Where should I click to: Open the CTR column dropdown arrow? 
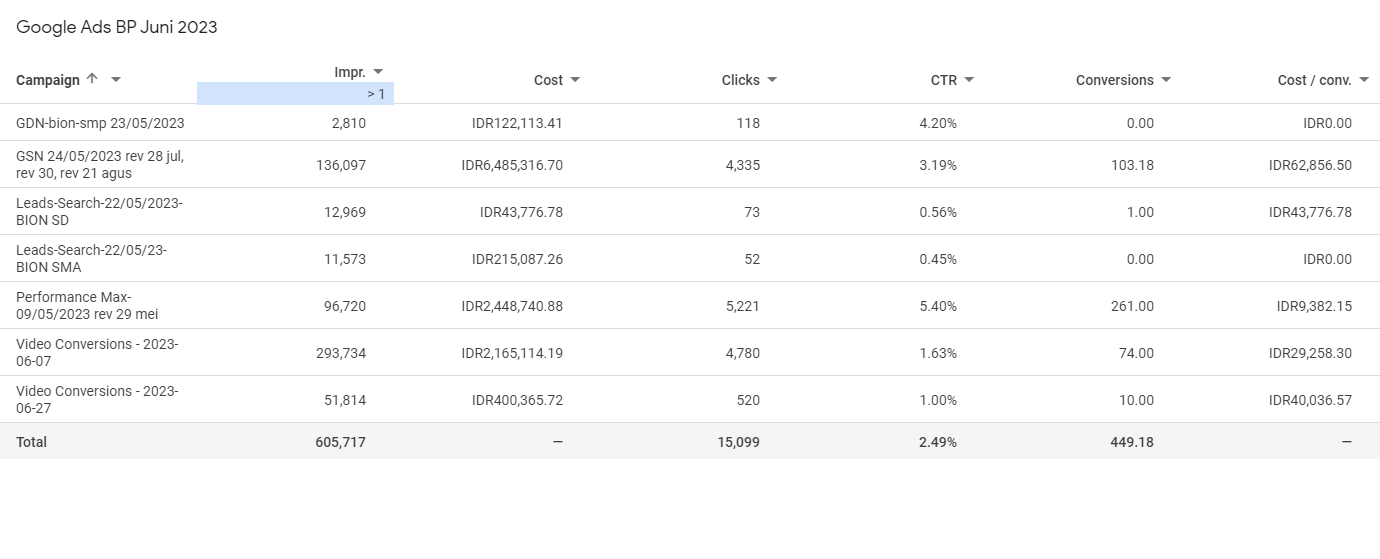pyautogui.click(x=969, y=80)
